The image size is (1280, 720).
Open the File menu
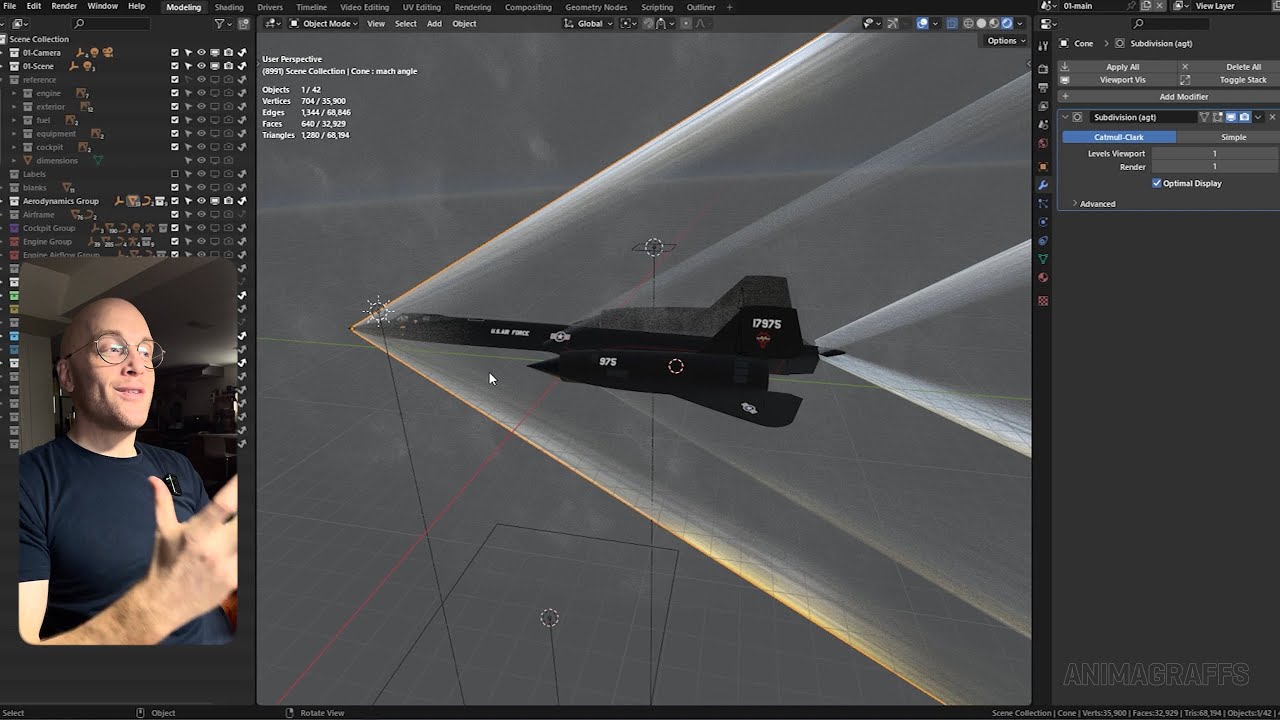9,6
